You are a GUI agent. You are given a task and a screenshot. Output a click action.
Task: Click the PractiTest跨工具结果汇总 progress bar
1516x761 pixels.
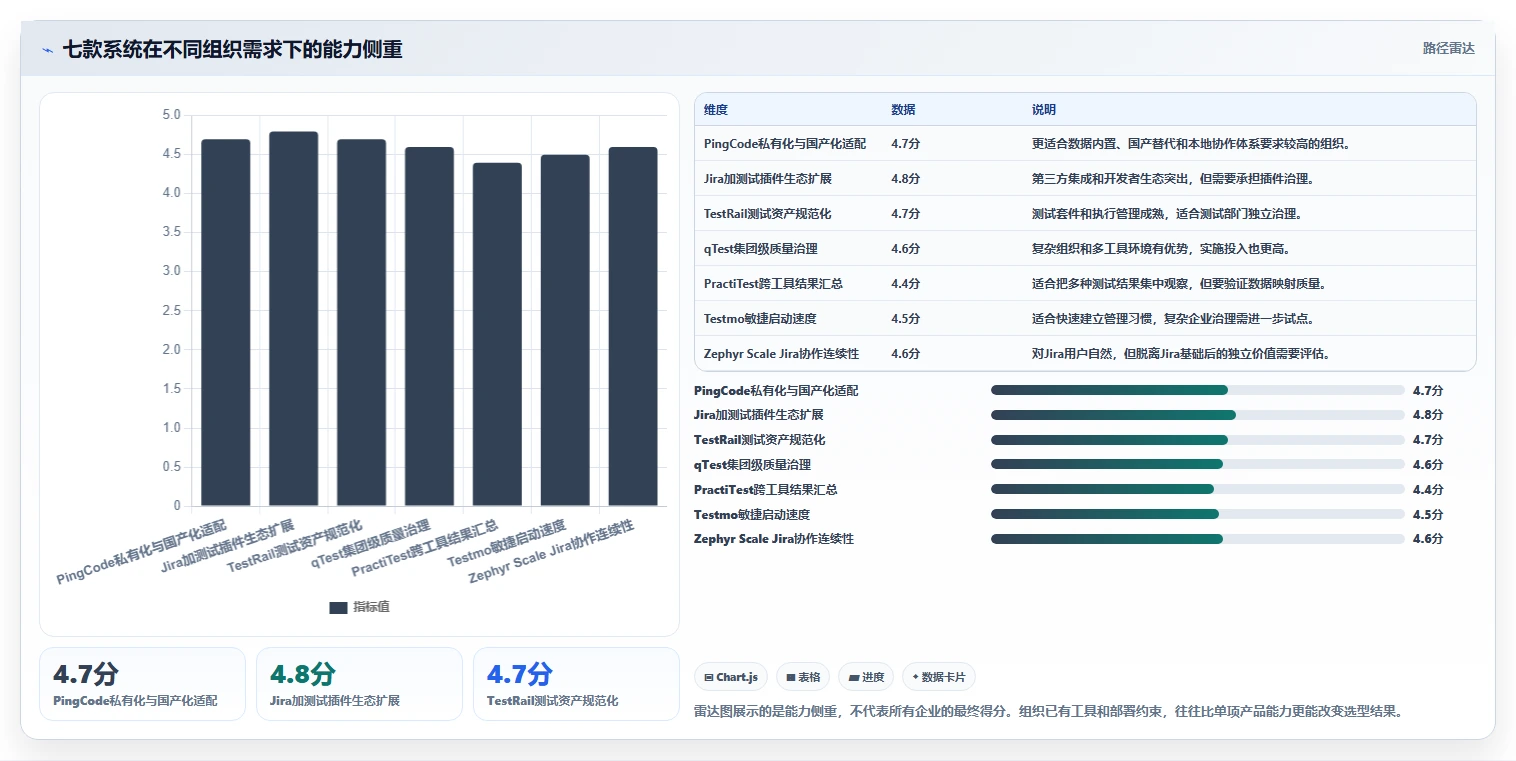click(1198, 490)
